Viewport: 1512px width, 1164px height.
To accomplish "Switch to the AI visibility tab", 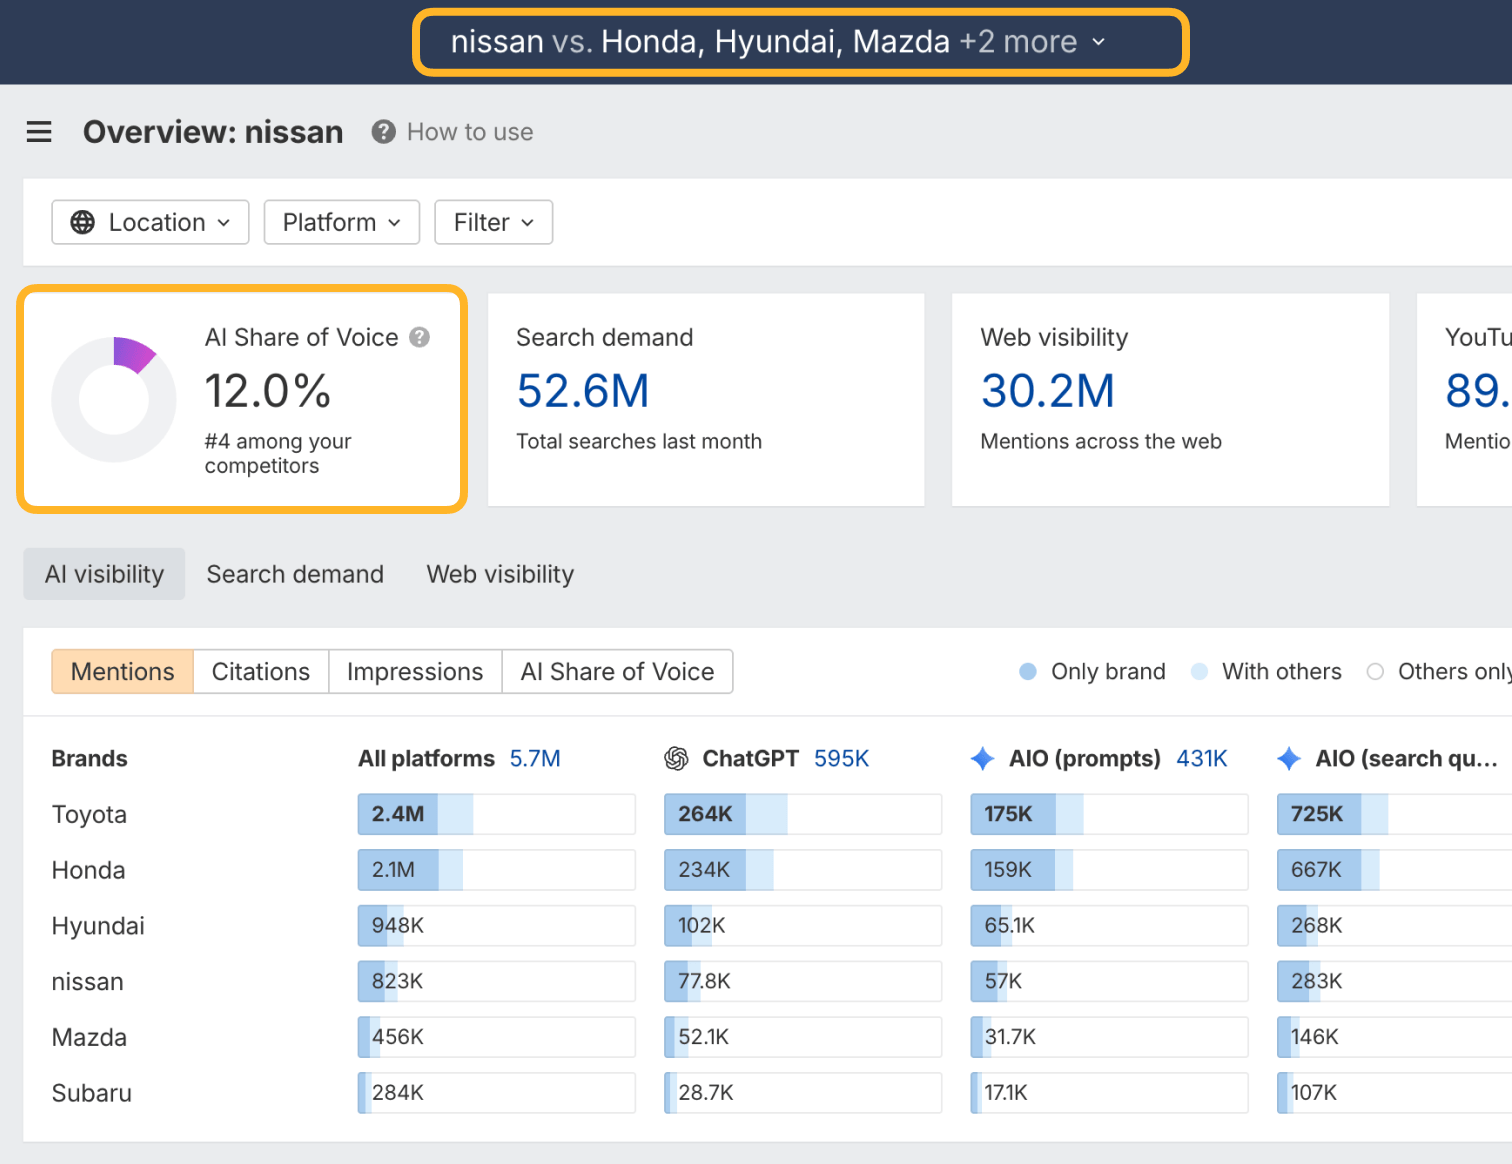I will [x=104, y=574].
